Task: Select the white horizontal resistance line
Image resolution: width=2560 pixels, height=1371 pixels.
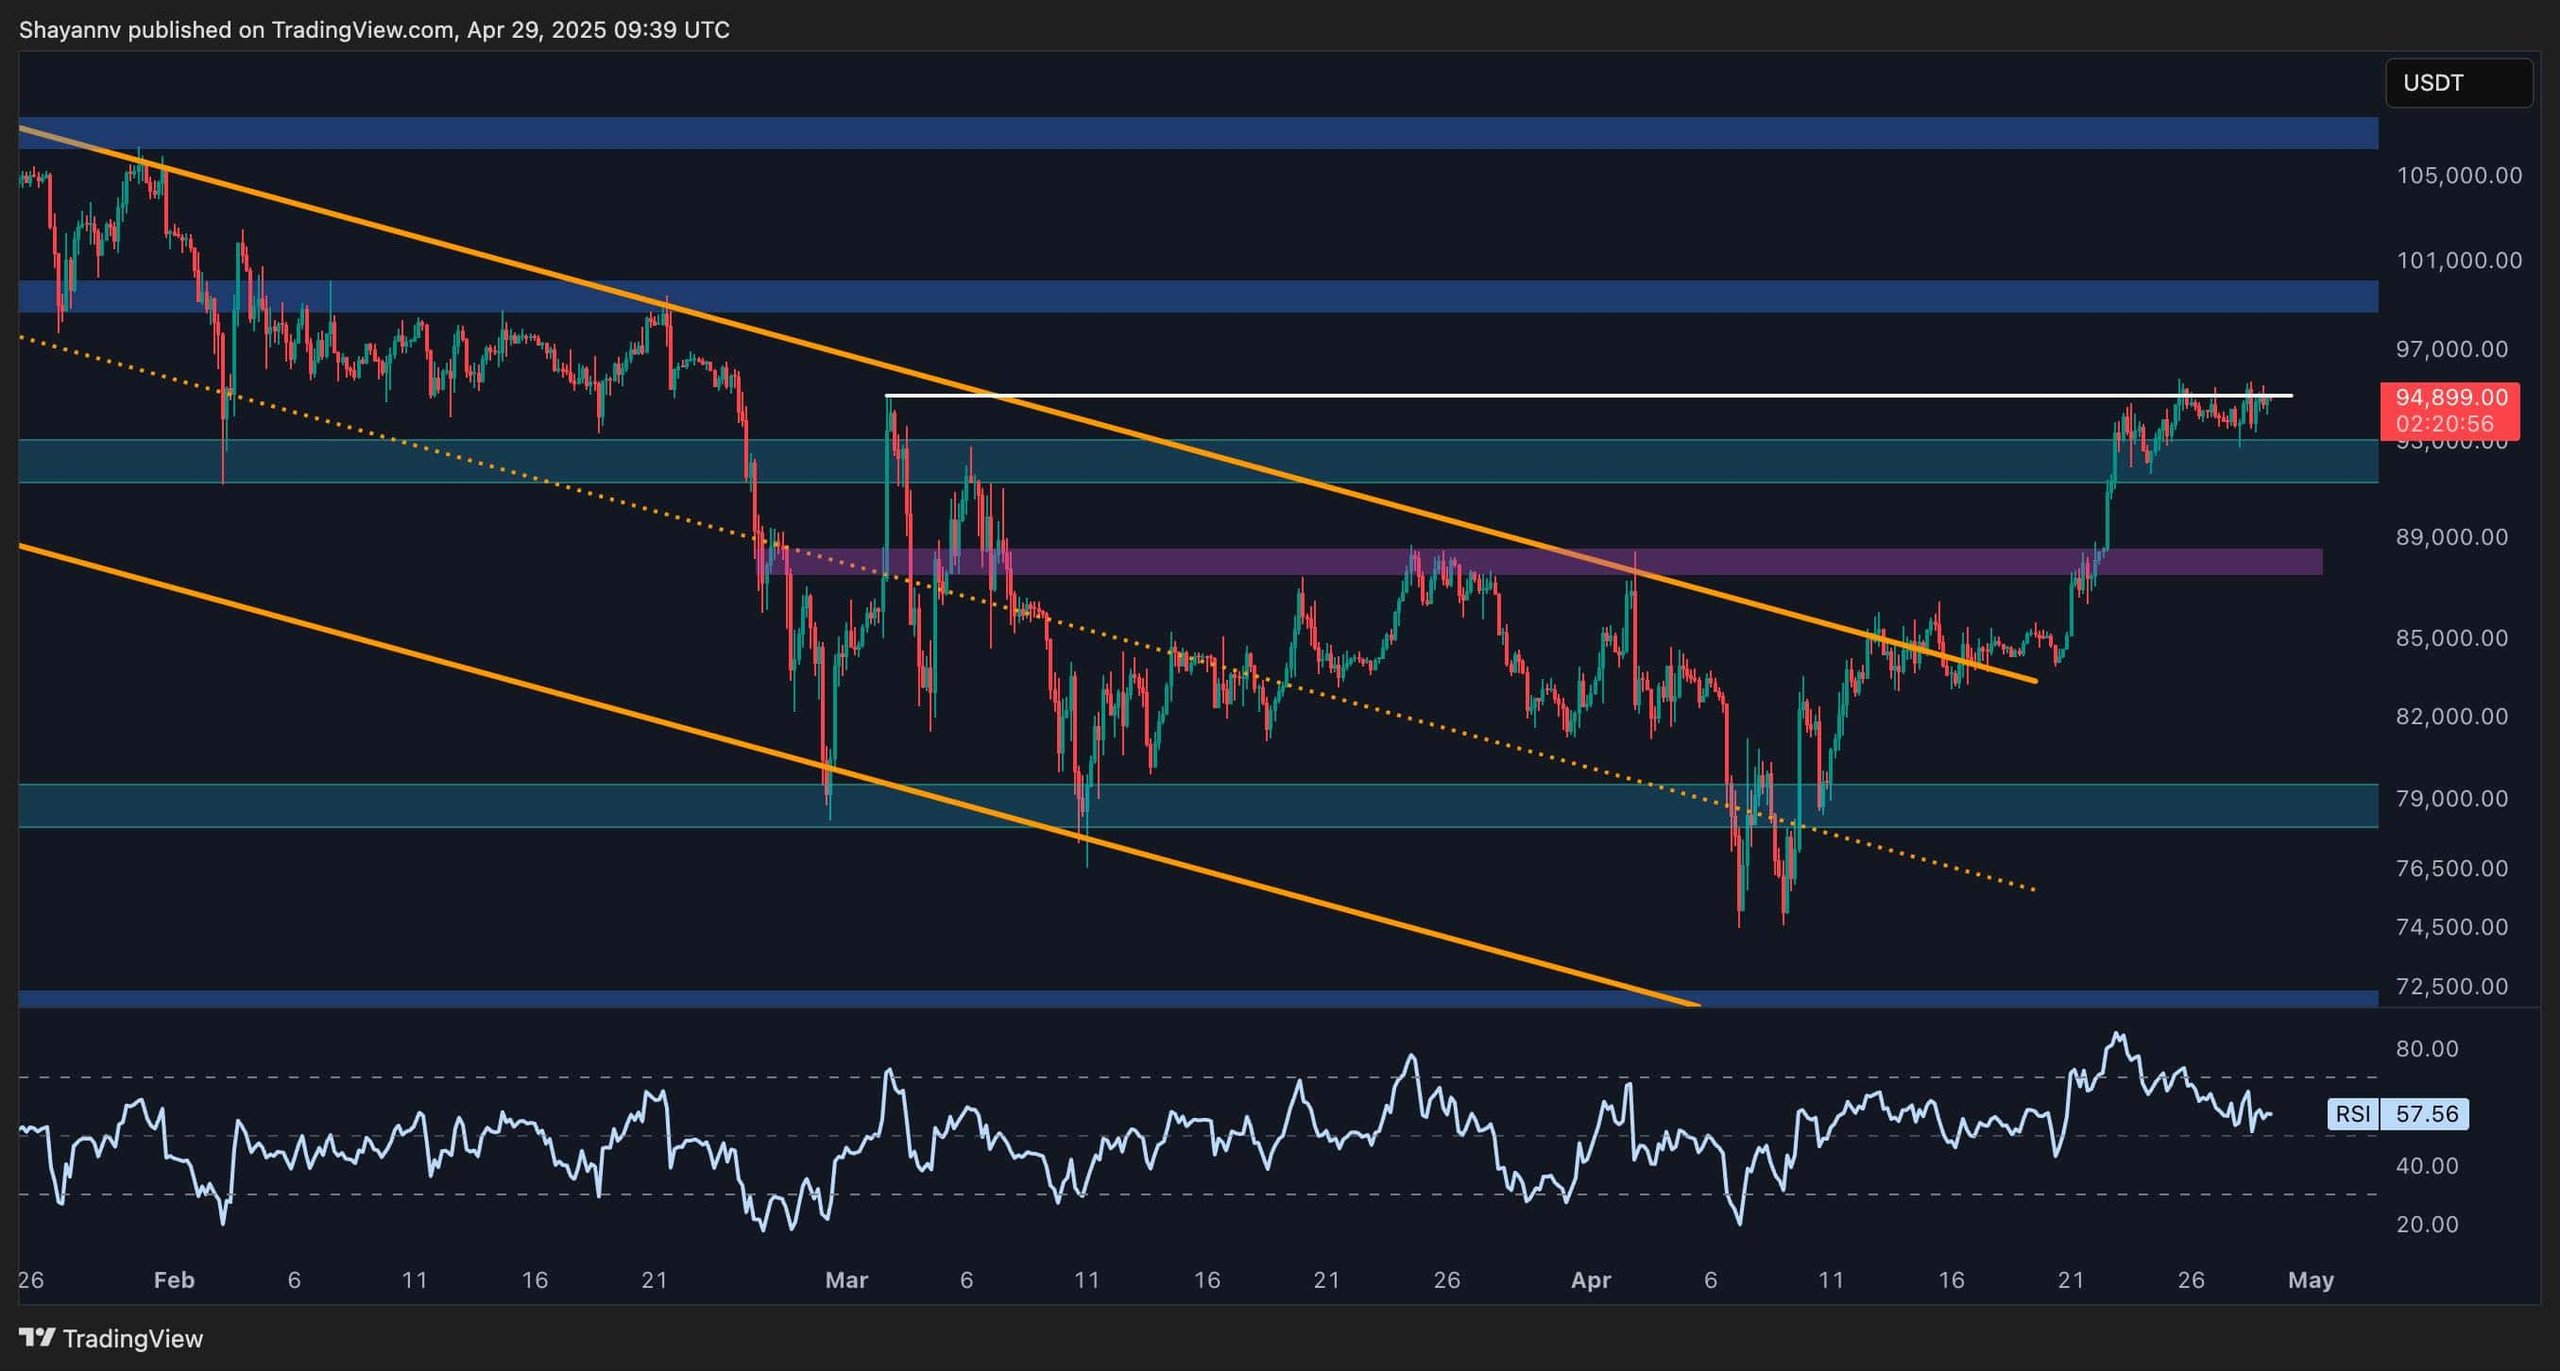Action: [1500, 396]
